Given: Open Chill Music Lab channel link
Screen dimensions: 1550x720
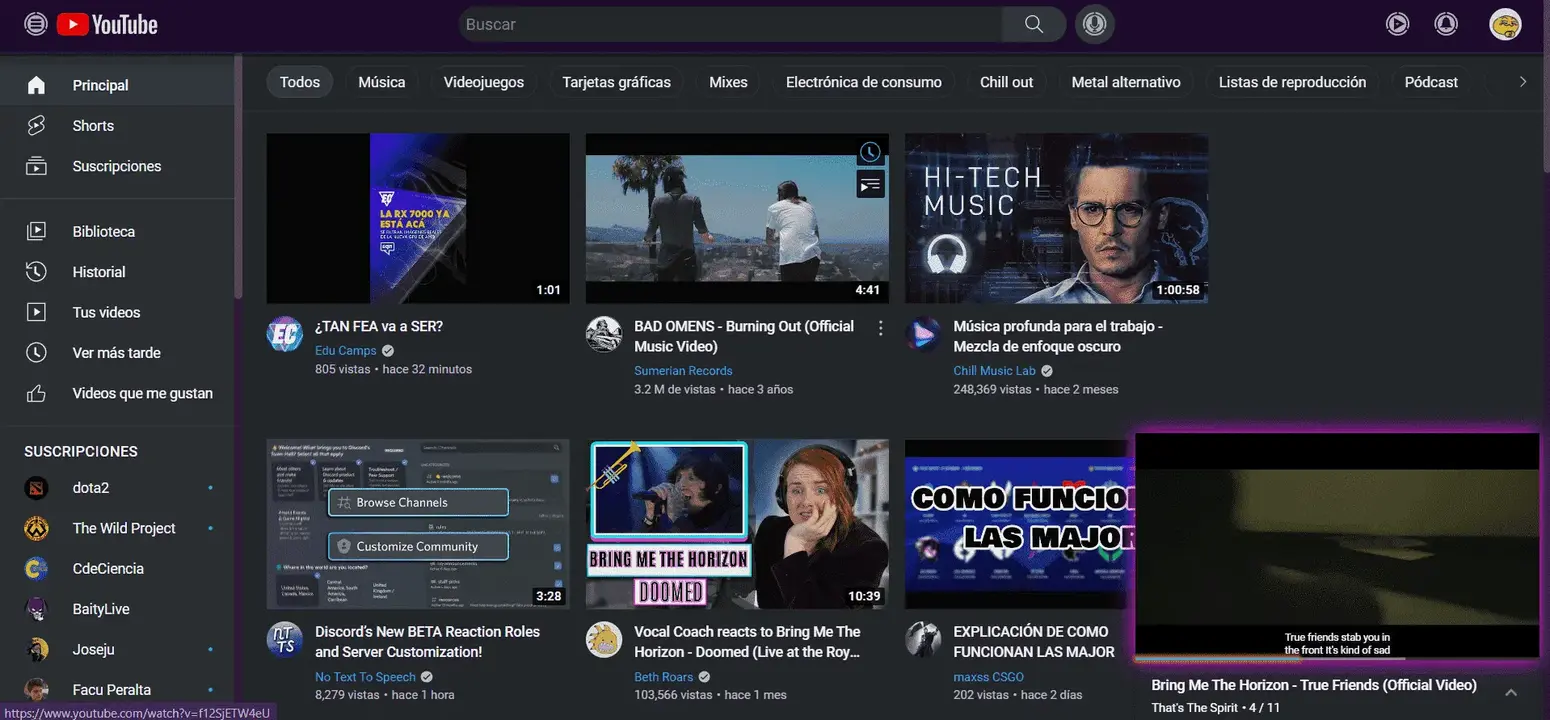Looking at the screenshot, I should [995, 371].
